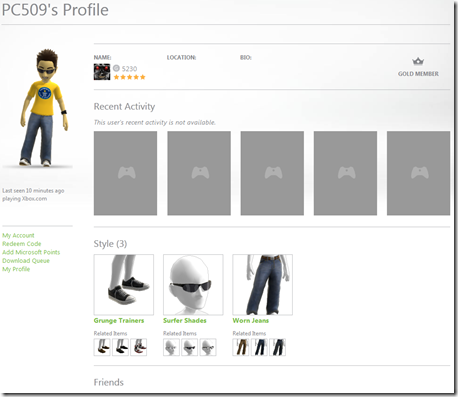Viewport: 458px width, 397px height.
Task: Select the Surfer Shades sunglasses image
Action: (x=193, y=285)
